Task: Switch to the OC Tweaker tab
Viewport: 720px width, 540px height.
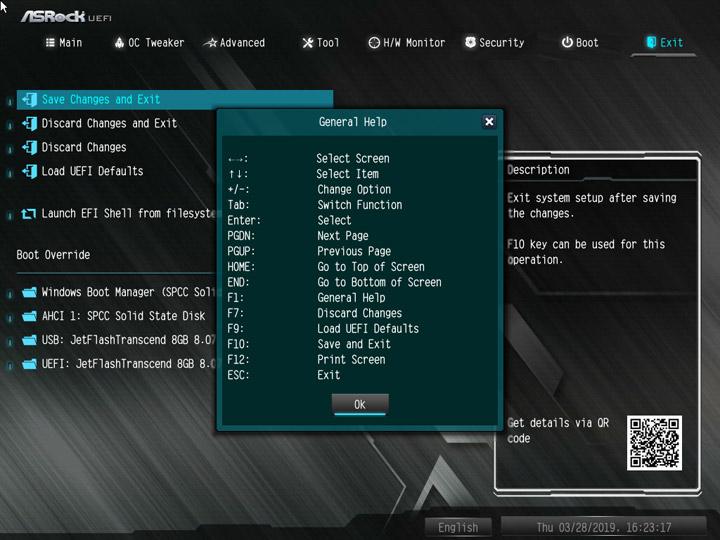Action: (x=149, y=43)
